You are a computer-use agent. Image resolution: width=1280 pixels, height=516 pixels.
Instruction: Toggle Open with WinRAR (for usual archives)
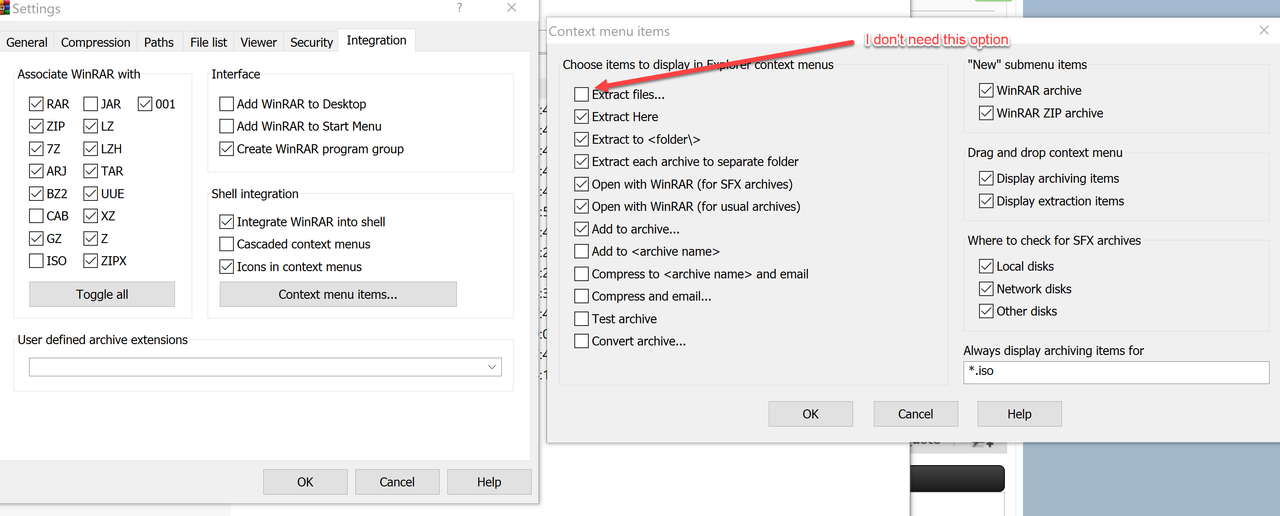tap(582, 206)
